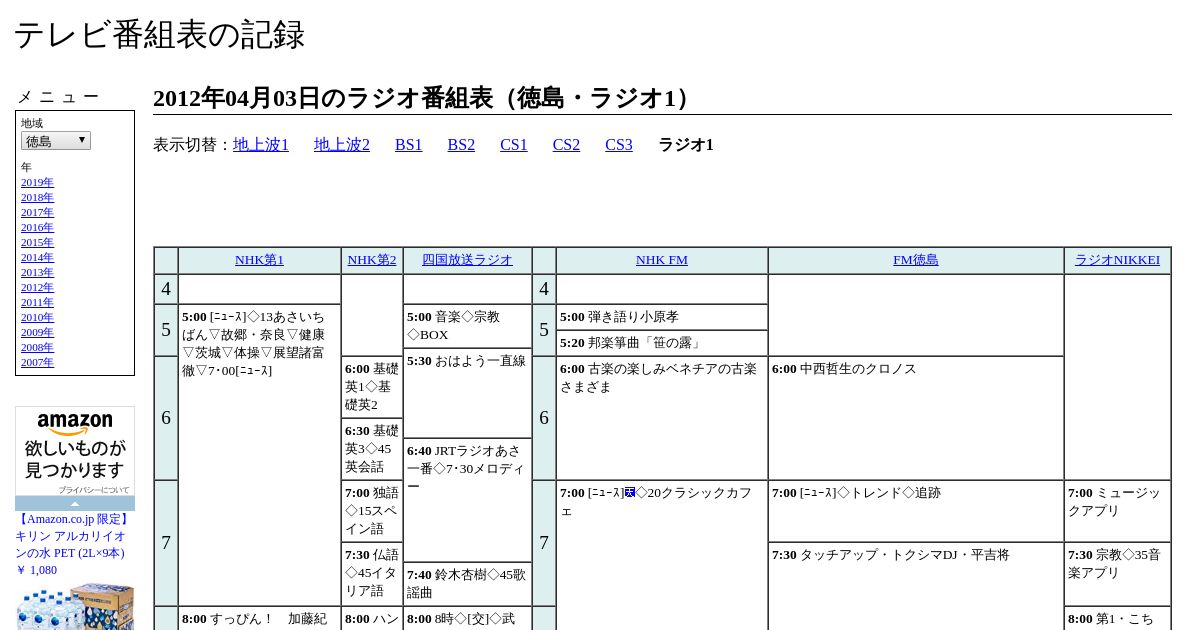This screenshot has height=630, width=1200.
Task: Click the 5:00 弾き語り小原孝 cell
Action: pyautogui.click(x=662, y=317)
